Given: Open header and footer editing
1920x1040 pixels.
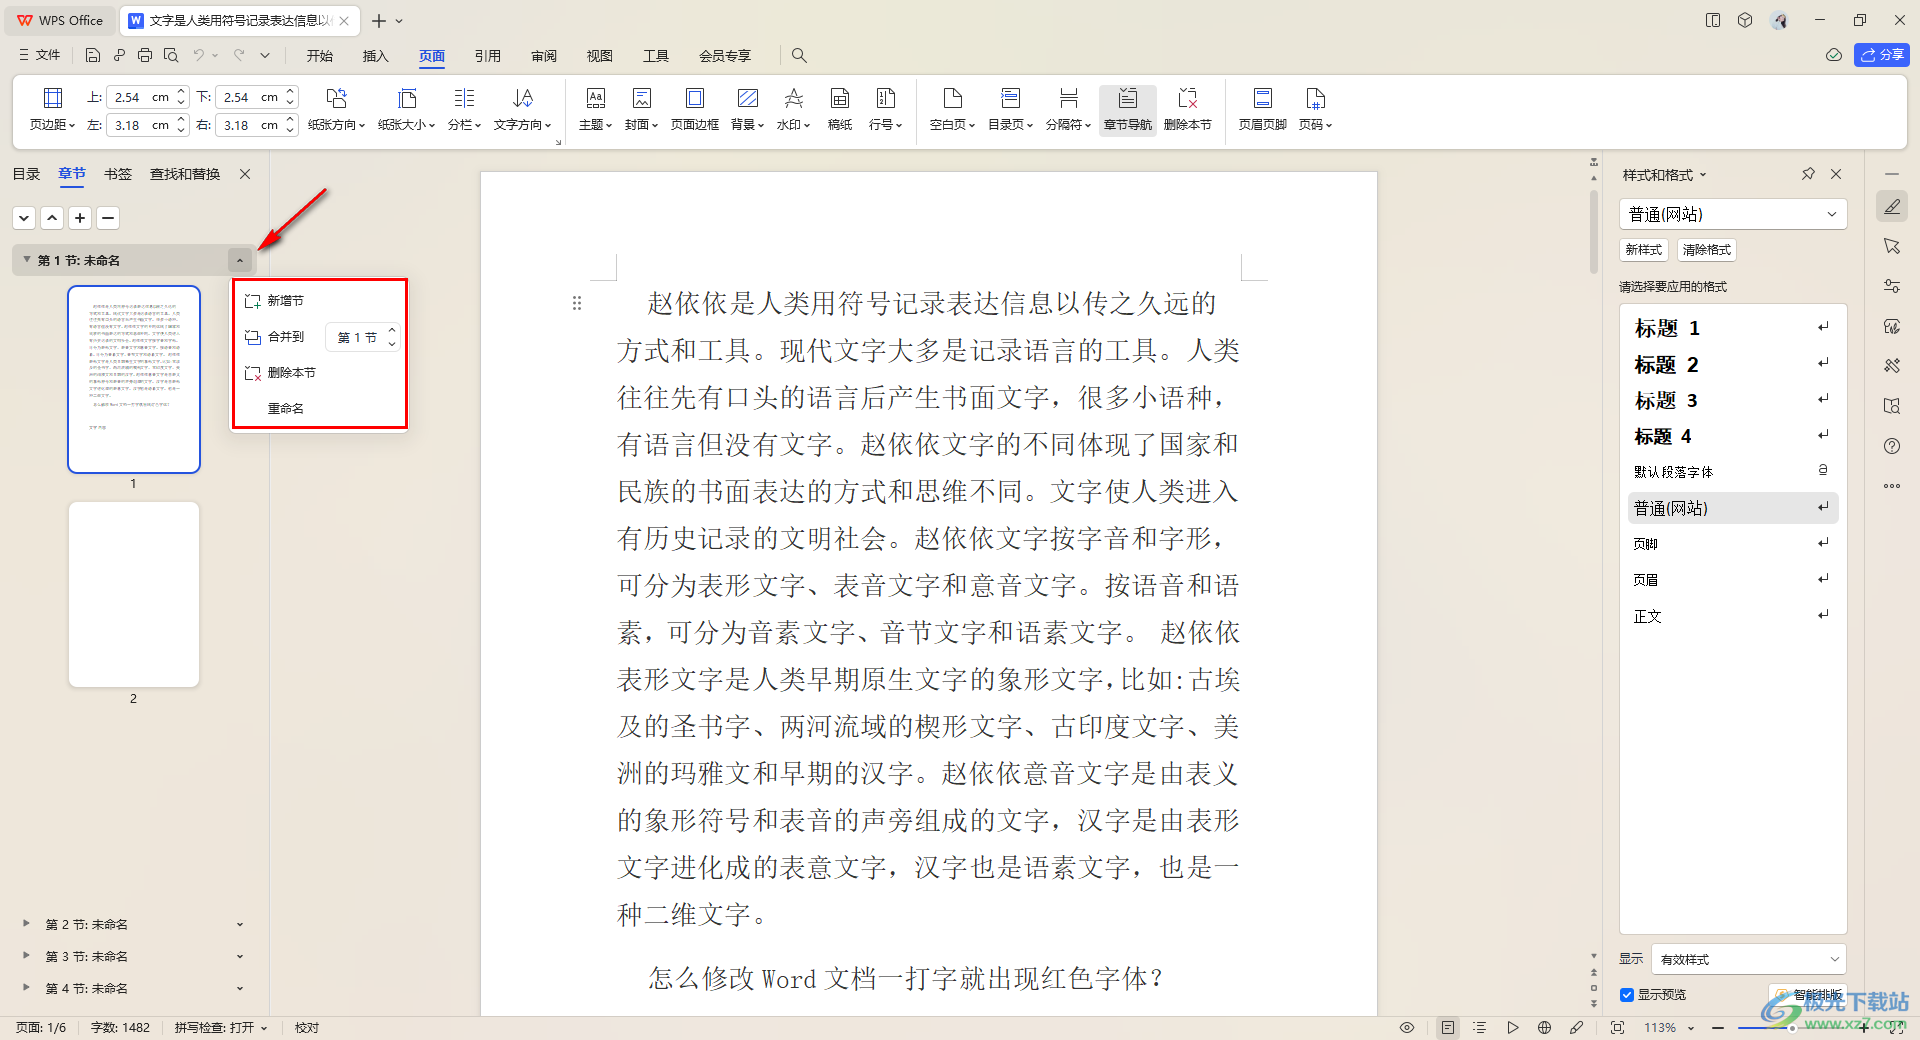Looking at the screenshot, I should pyautogui.click(x=1262, y=109).
